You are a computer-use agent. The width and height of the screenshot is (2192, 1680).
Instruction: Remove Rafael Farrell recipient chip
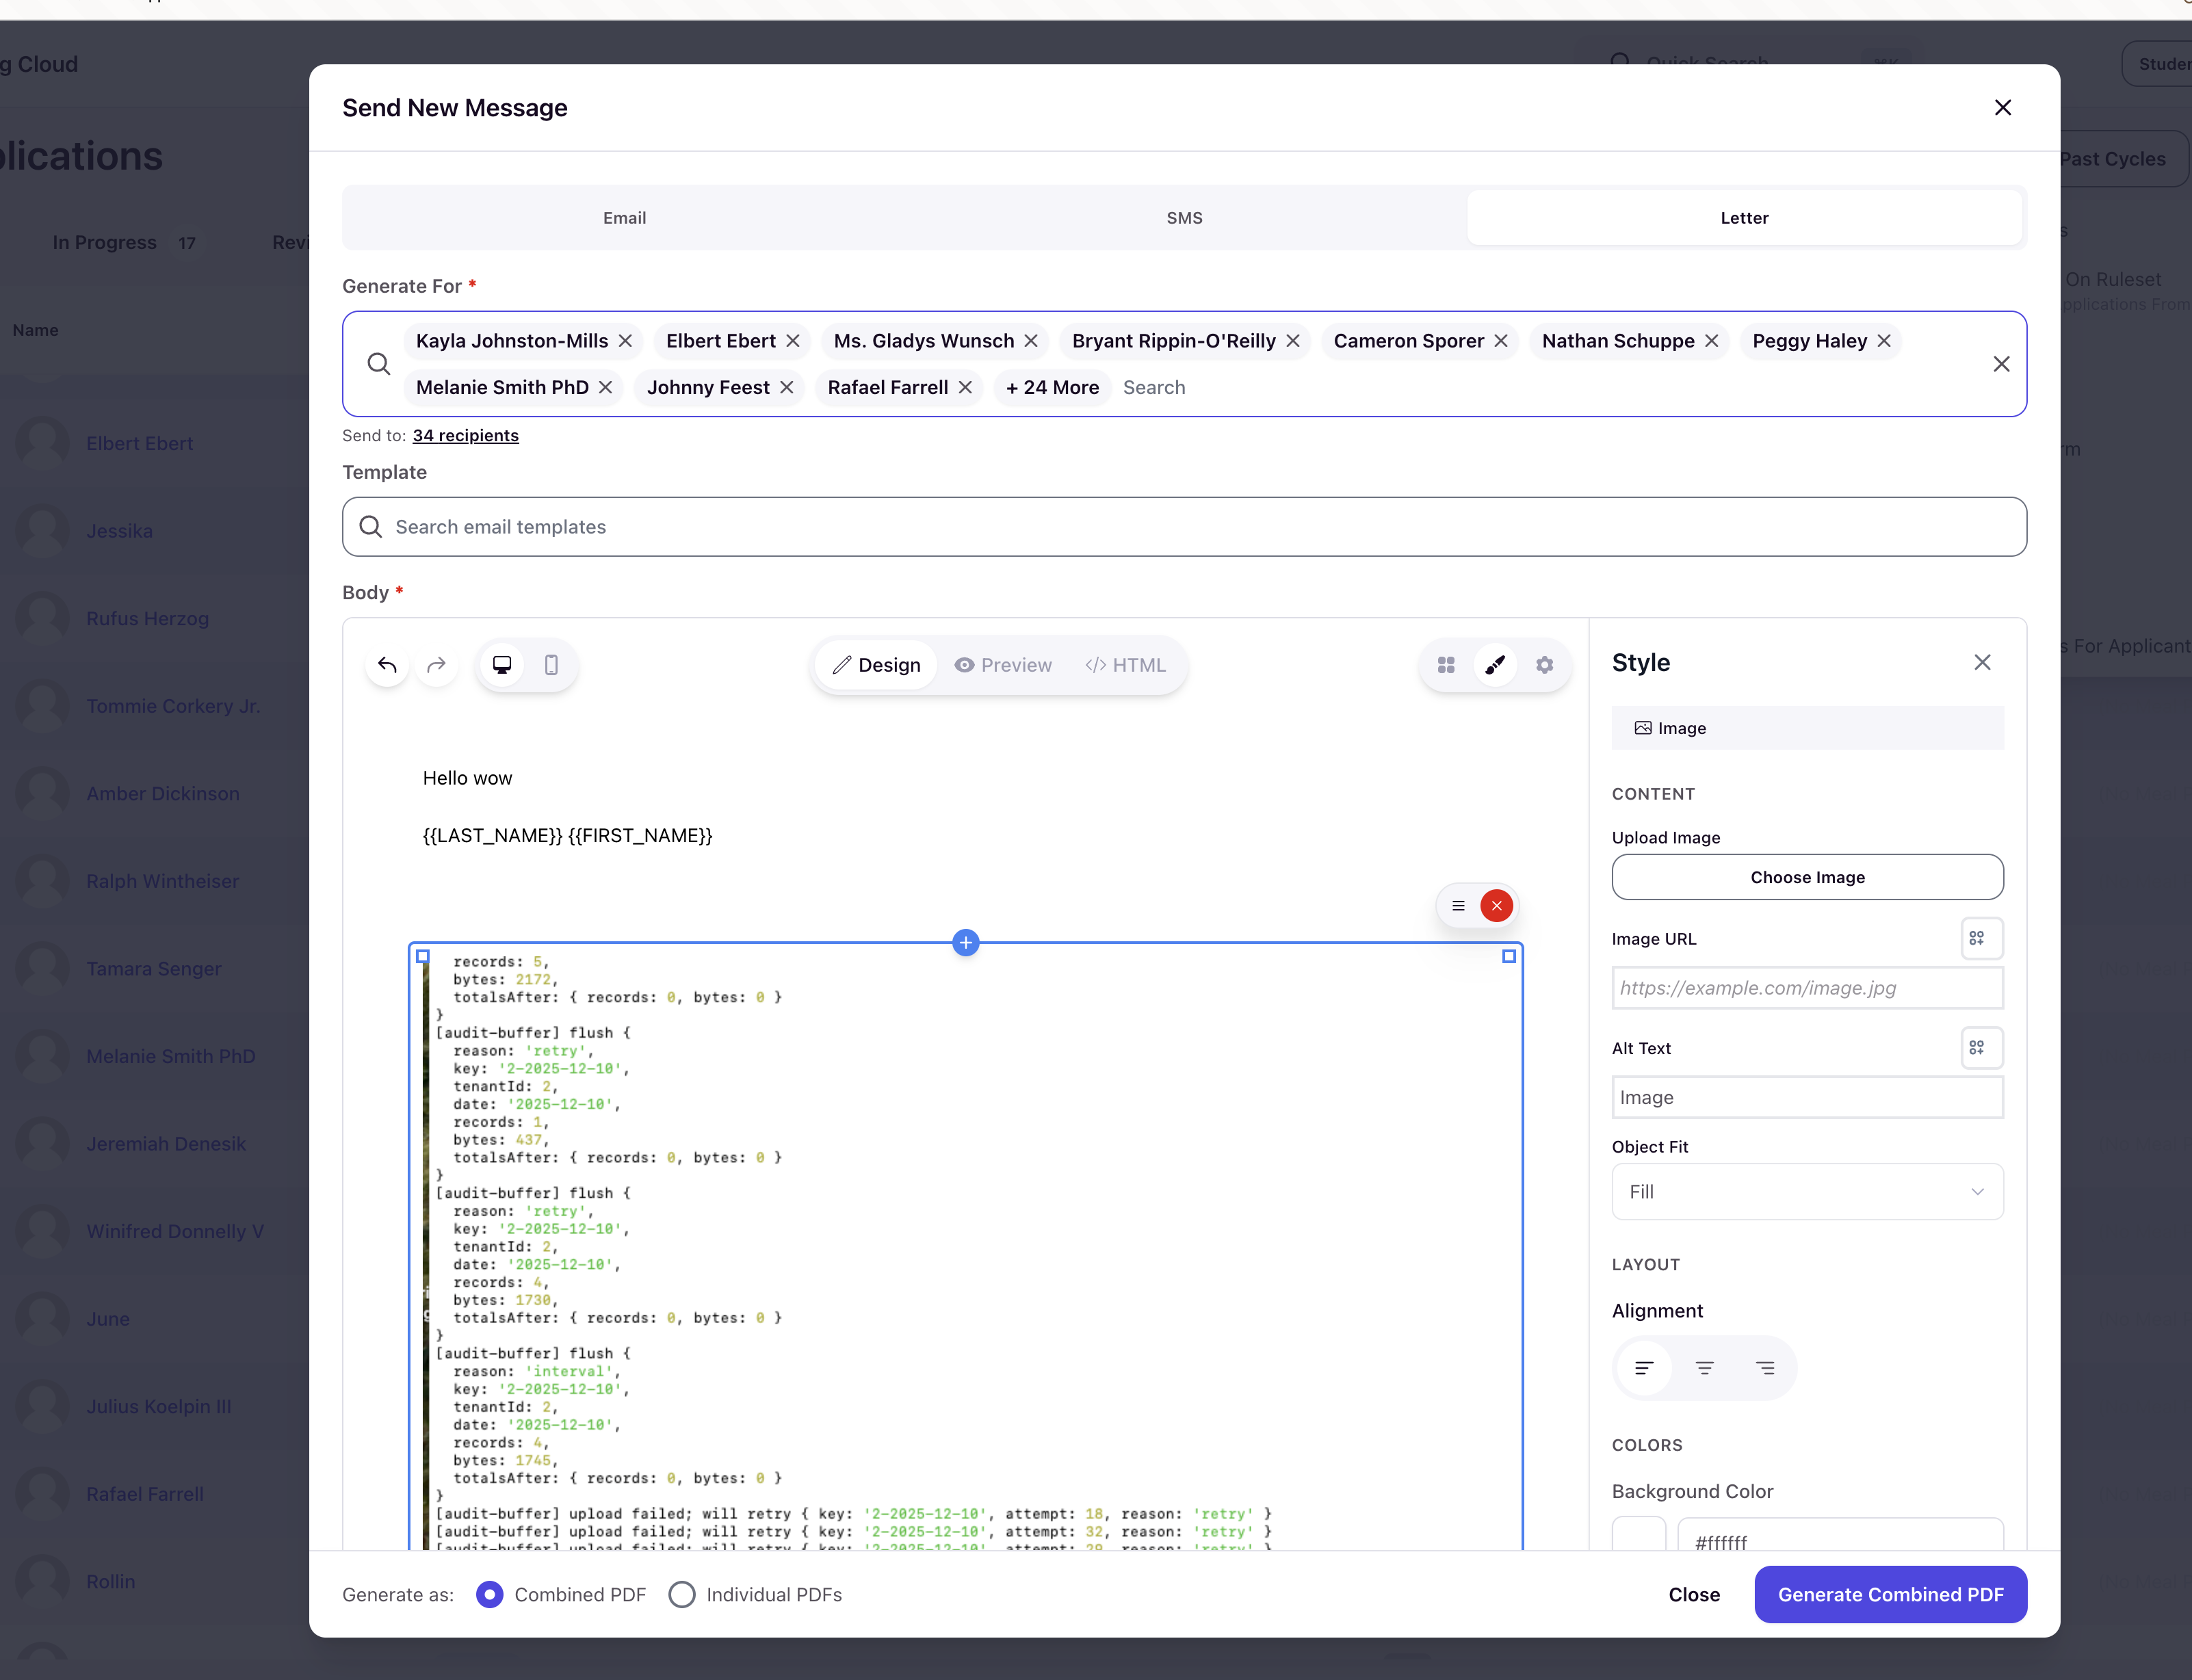(965, 387)
